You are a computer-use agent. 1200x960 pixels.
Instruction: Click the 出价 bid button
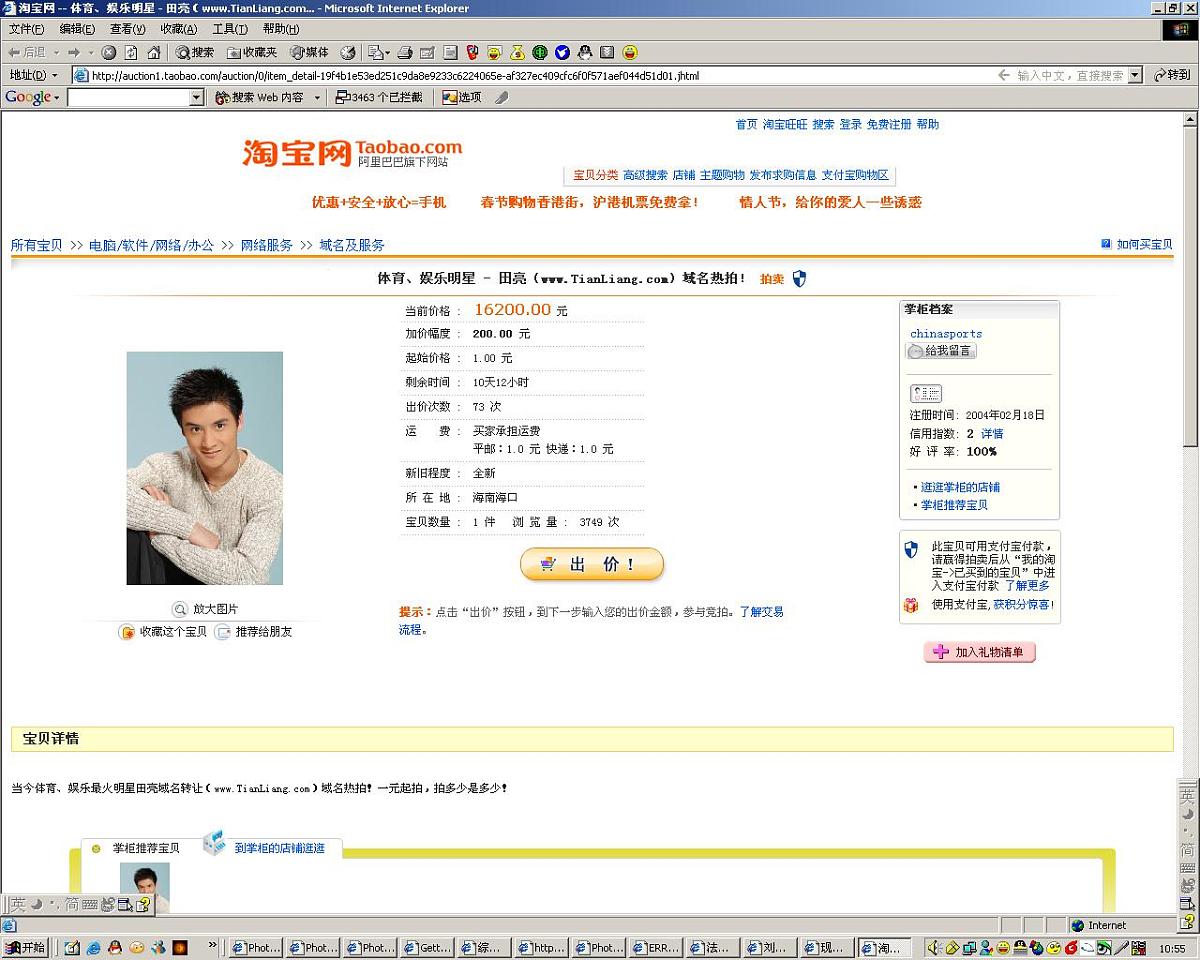point(592,565)
